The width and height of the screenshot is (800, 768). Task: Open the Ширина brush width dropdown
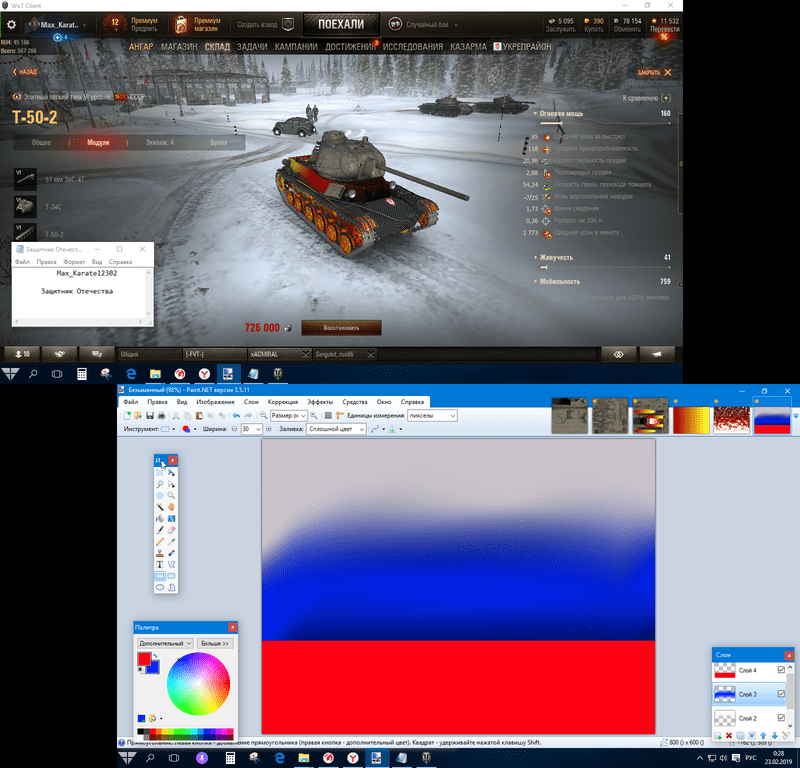(x=252, y=429)
